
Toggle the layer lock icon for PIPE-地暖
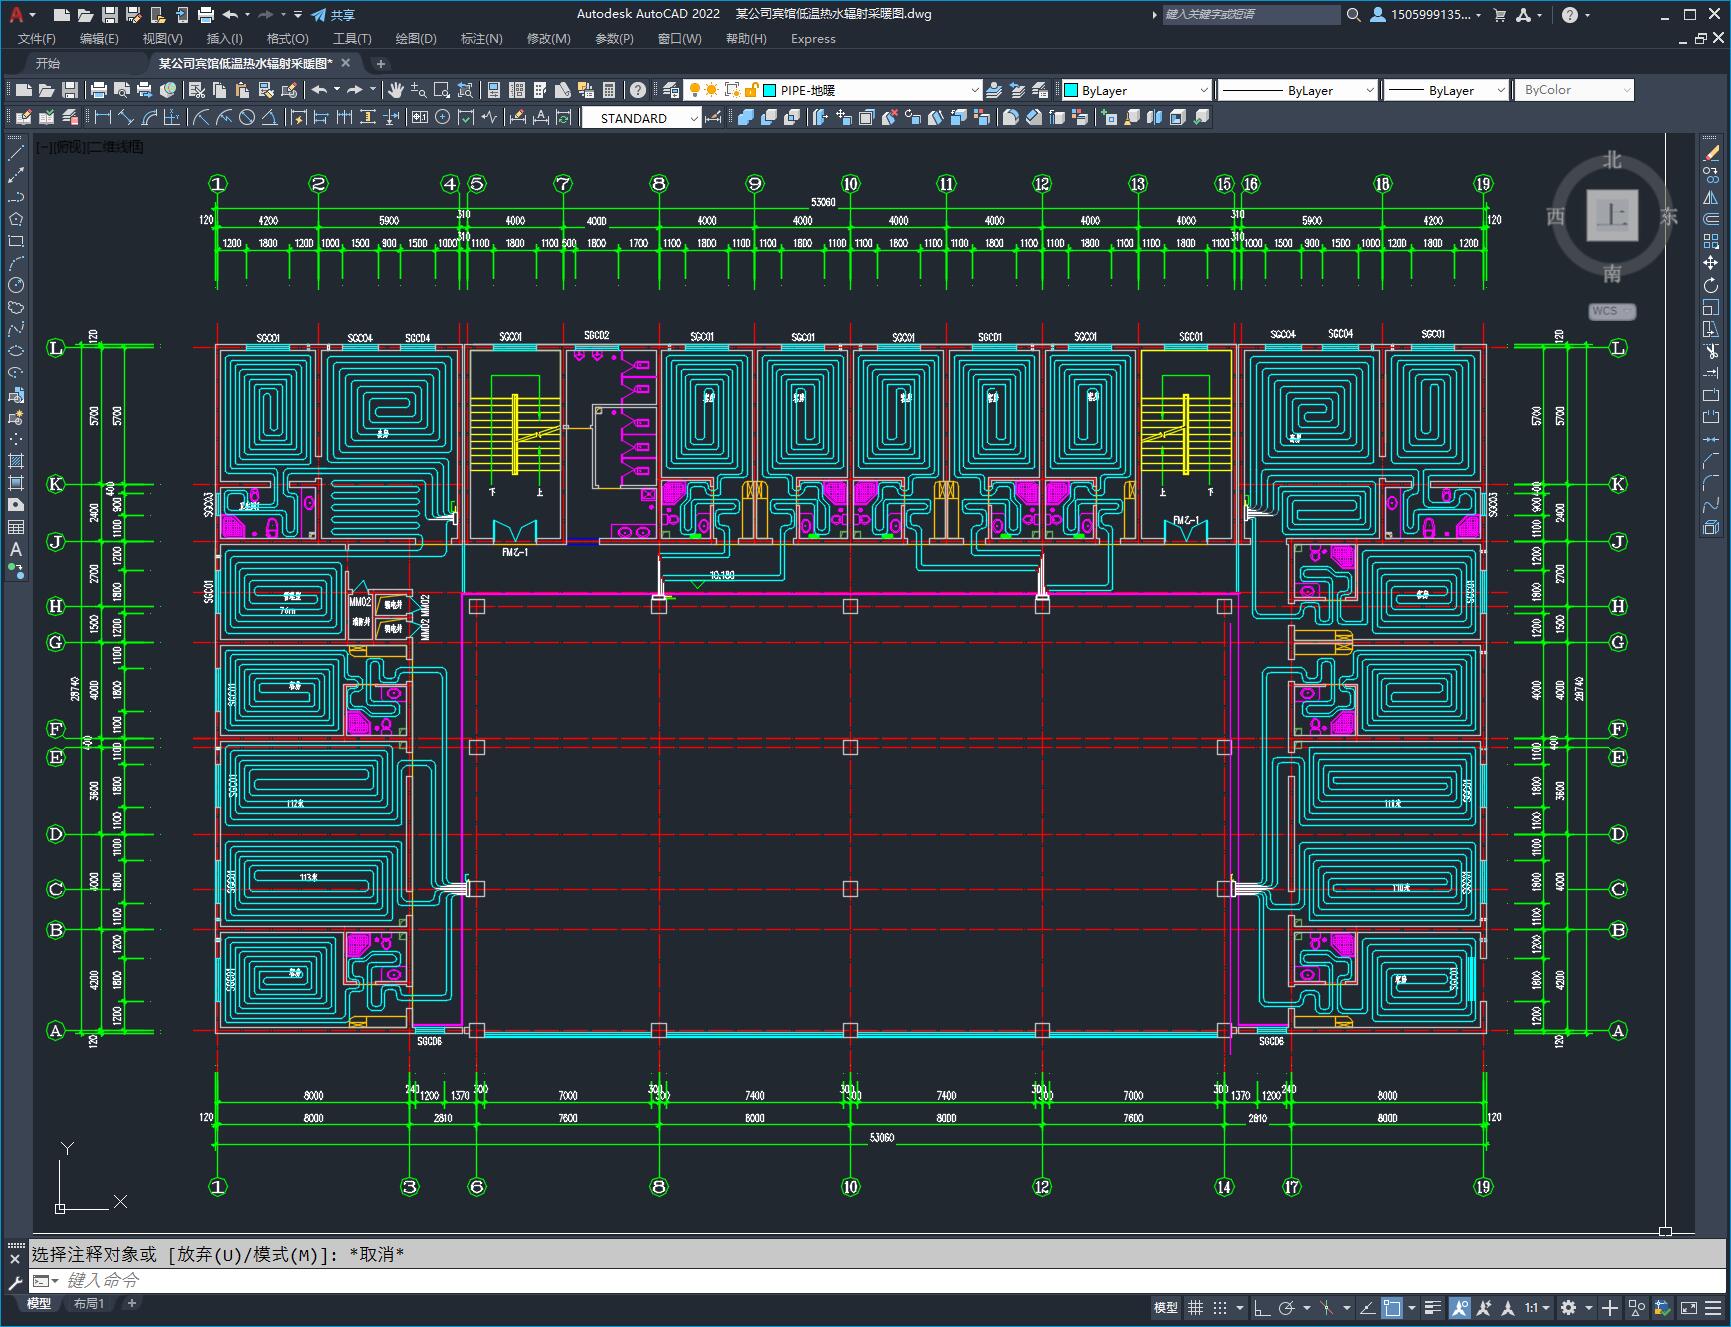click(751, 90)
